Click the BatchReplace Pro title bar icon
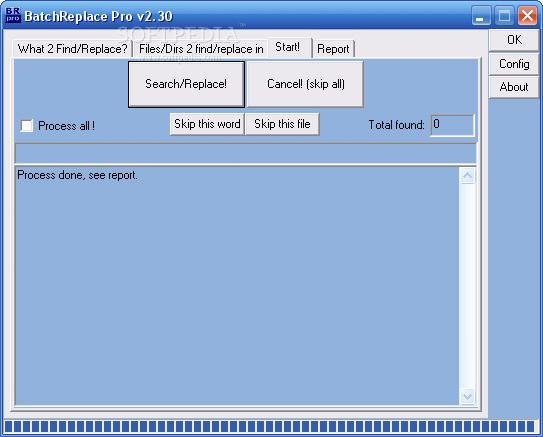This screenshot has width=543, height=437. (x=13, y=15)
